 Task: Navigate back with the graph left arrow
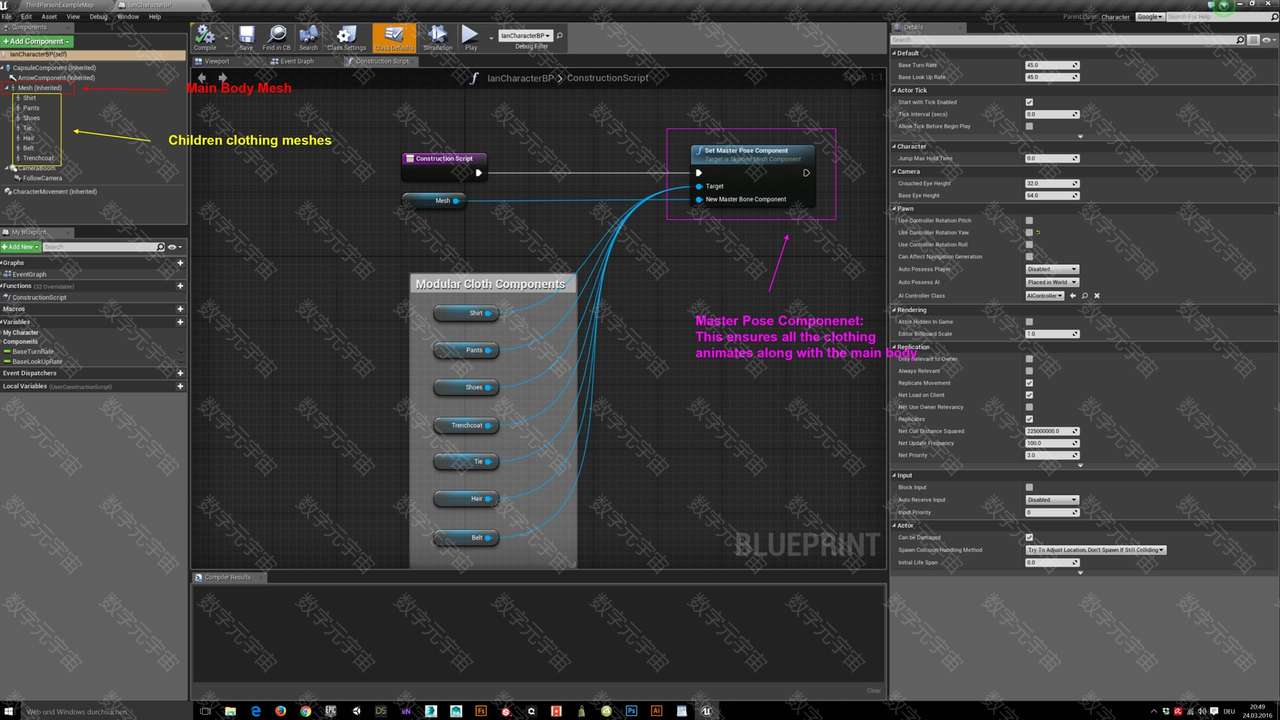click(x=202, y=77)
